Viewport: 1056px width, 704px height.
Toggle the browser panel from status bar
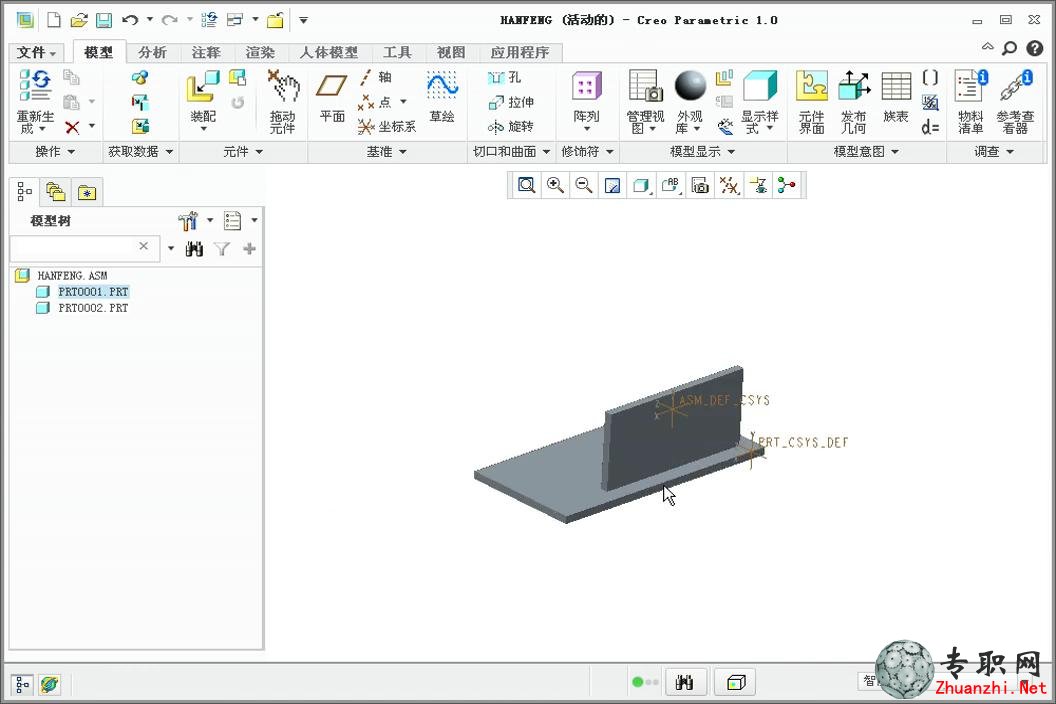tap(49, 685)
